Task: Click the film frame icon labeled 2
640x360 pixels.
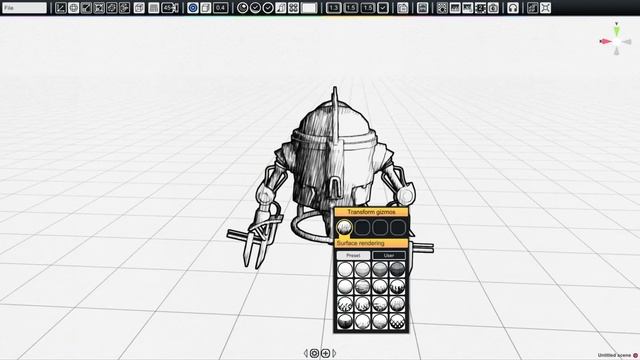Action: (x=480, y=8)
